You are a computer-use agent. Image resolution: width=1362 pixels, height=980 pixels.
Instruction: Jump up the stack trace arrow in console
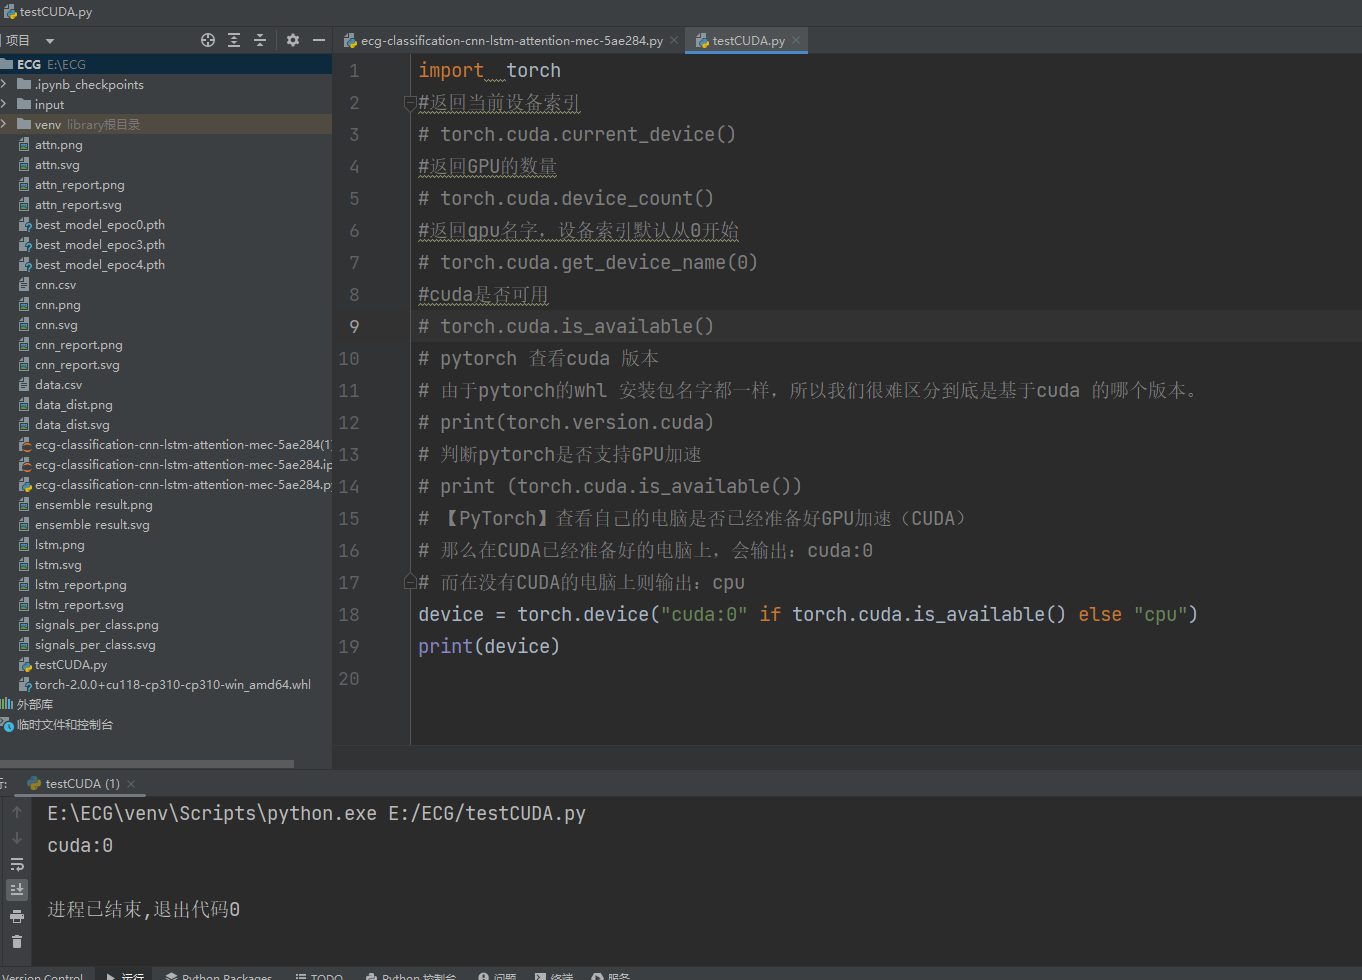pyautogui.click(x=17, y=812)
